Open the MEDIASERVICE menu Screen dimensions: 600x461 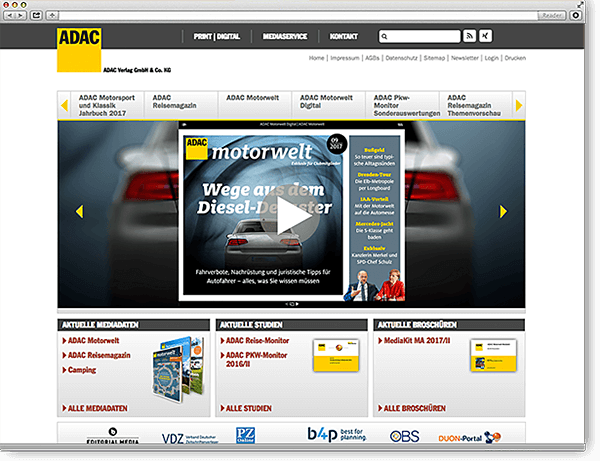point(285,36)
